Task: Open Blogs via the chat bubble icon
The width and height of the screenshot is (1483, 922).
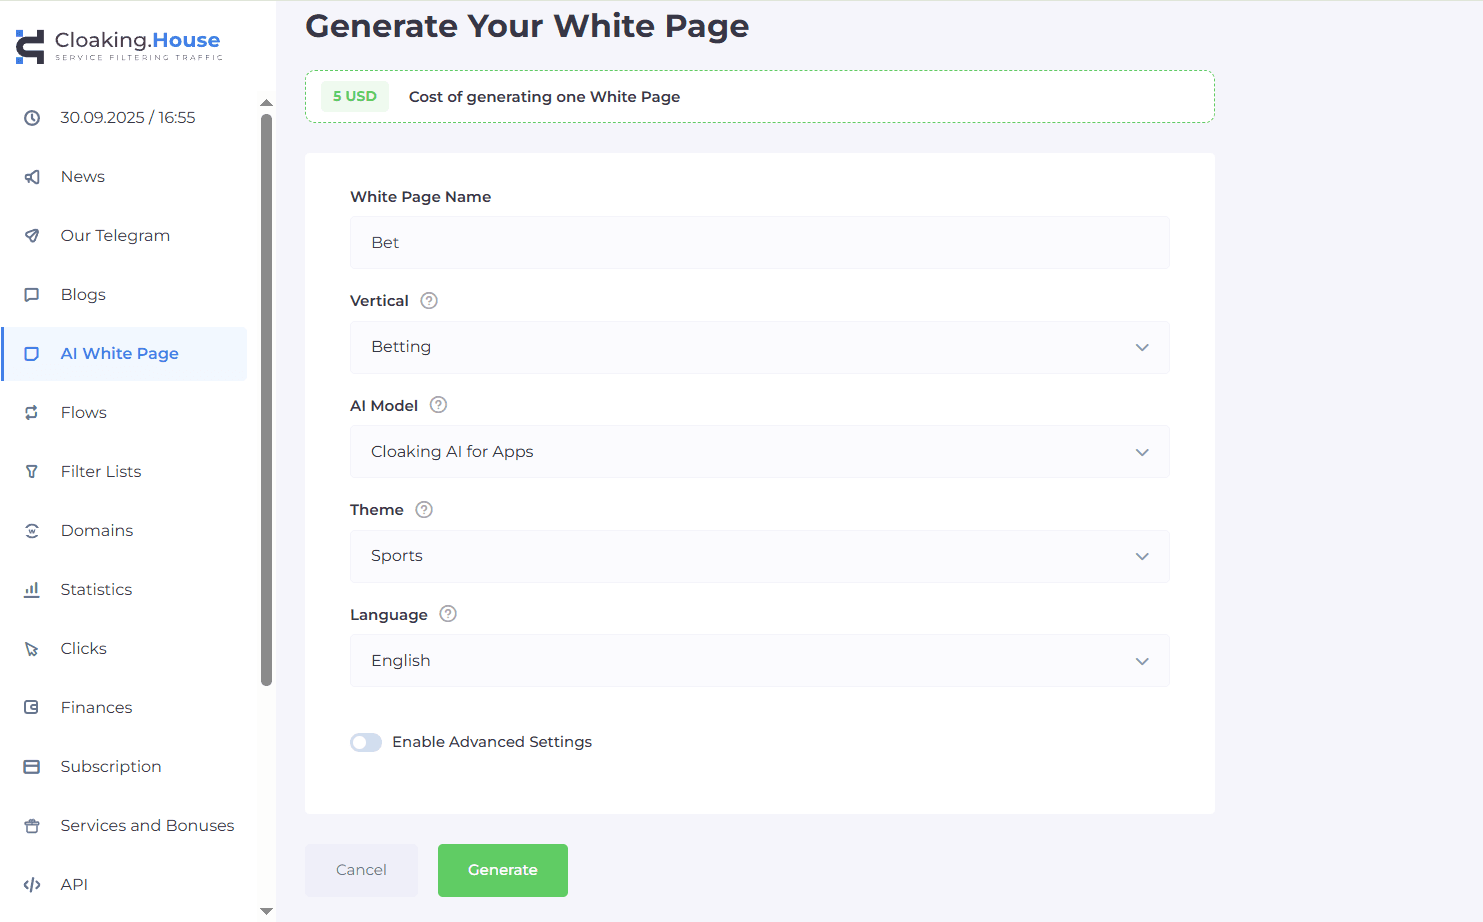Action: [x=32, y=294]
